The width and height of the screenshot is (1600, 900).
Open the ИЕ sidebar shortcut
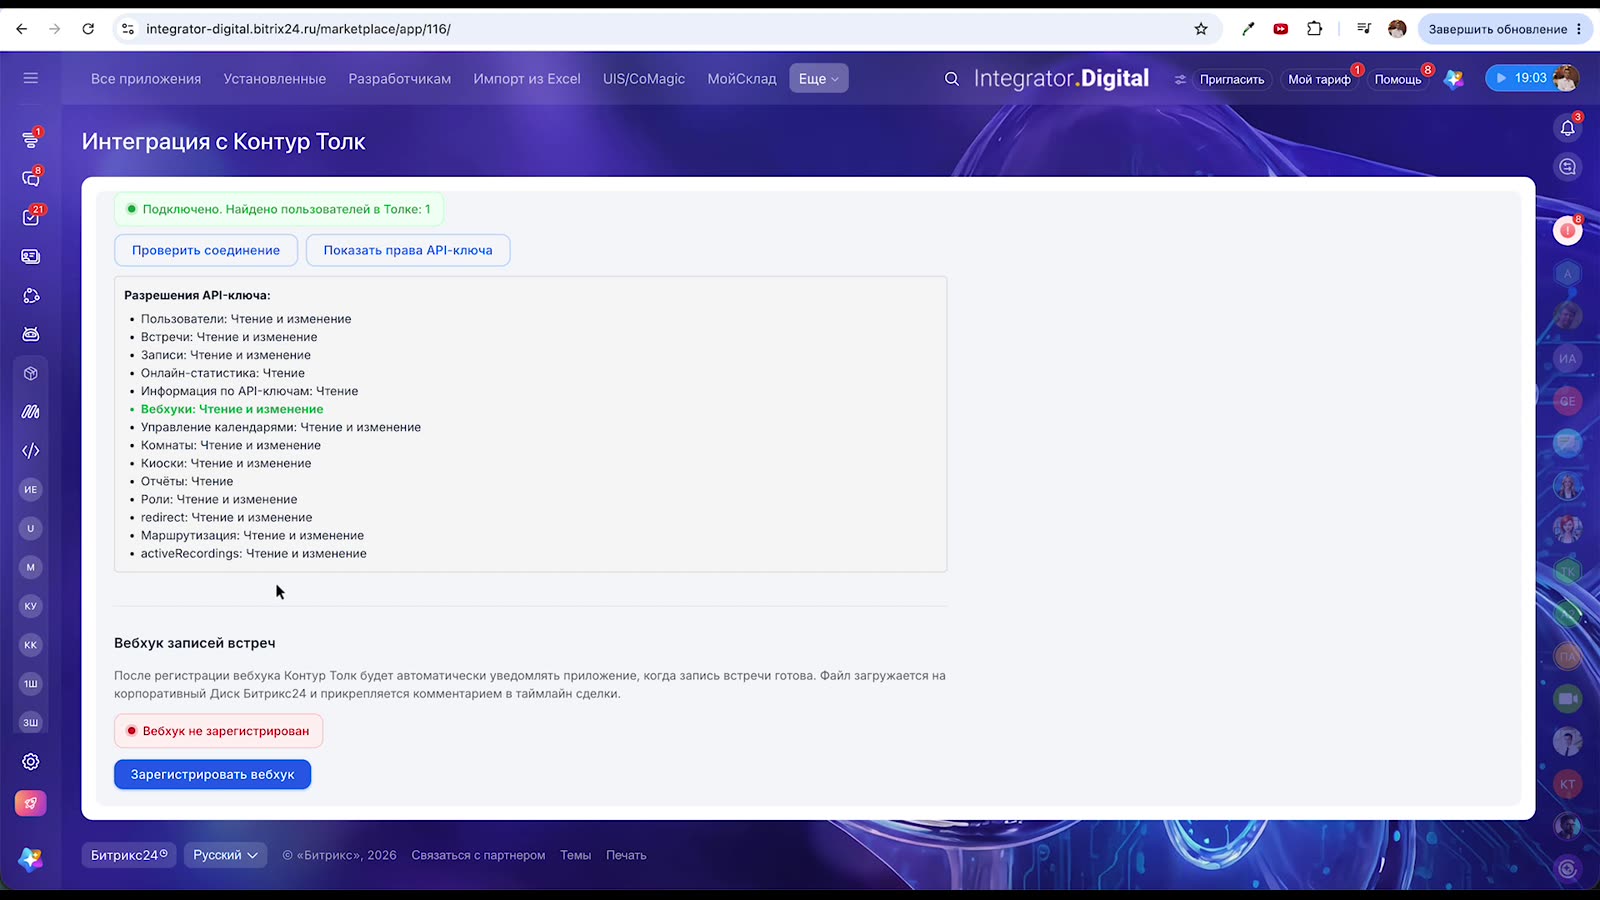tap(31, 490)
